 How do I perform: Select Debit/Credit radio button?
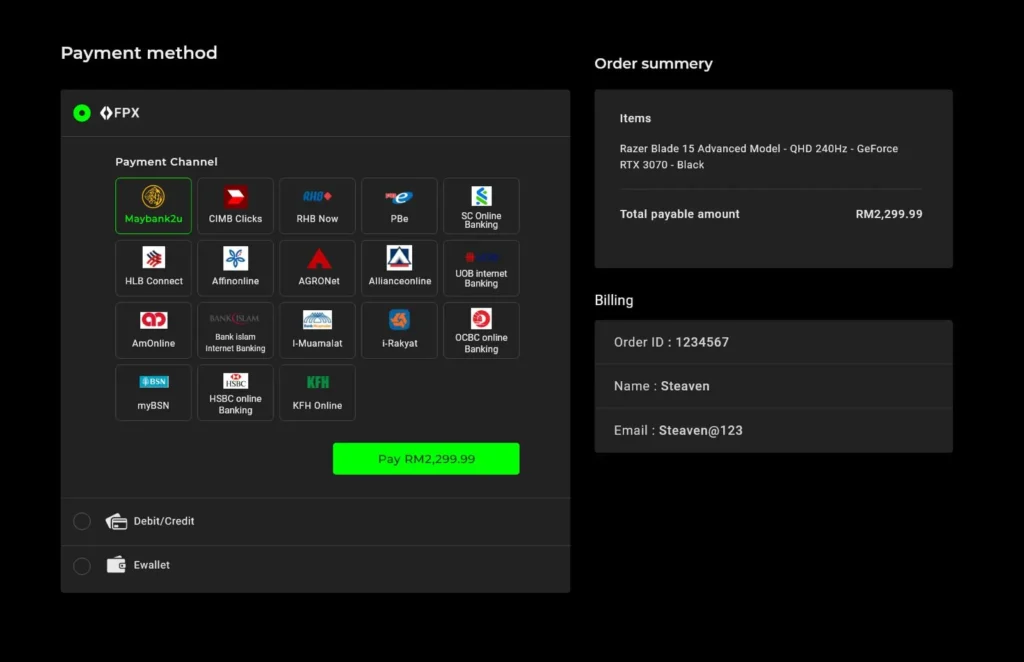click(x=82, y=521)
